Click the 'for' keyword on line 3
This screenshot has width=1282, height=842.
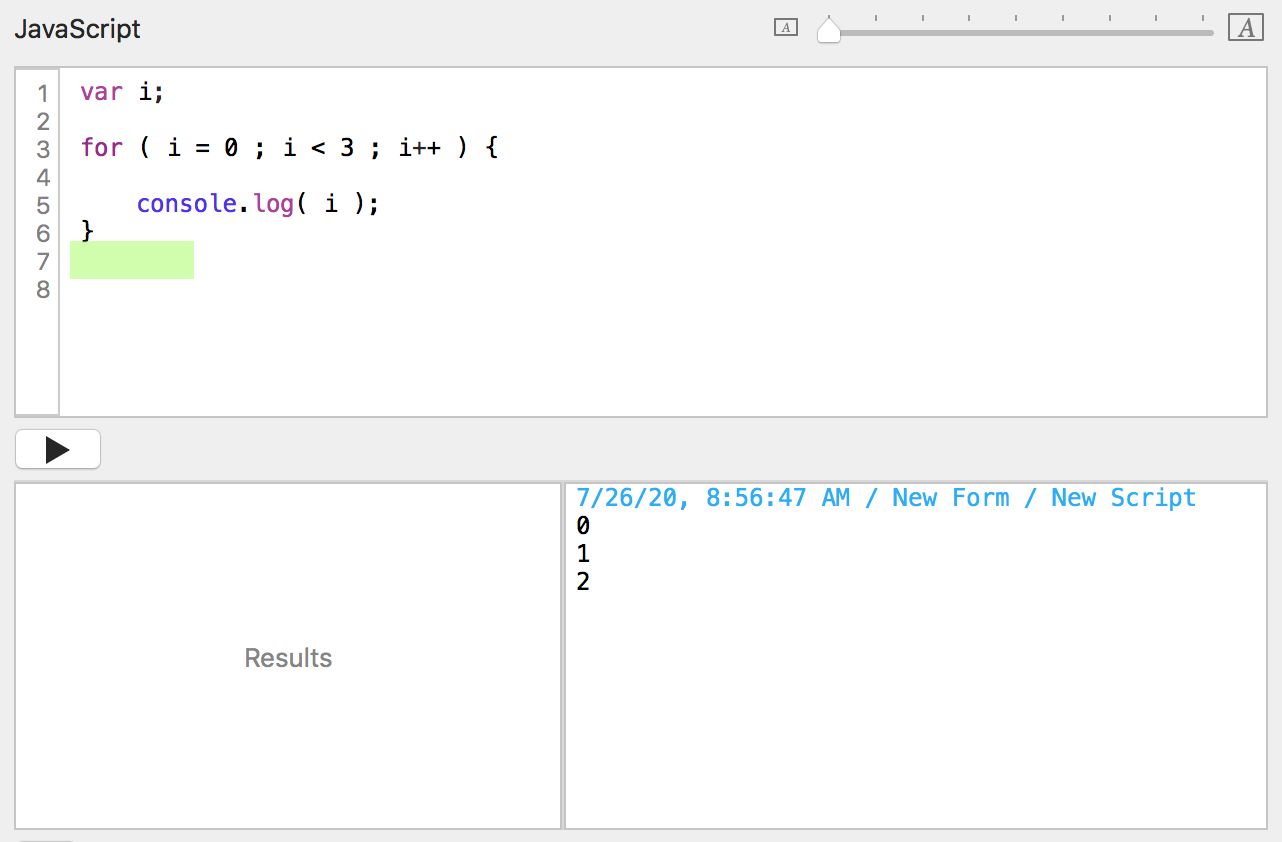click(101, 148)
